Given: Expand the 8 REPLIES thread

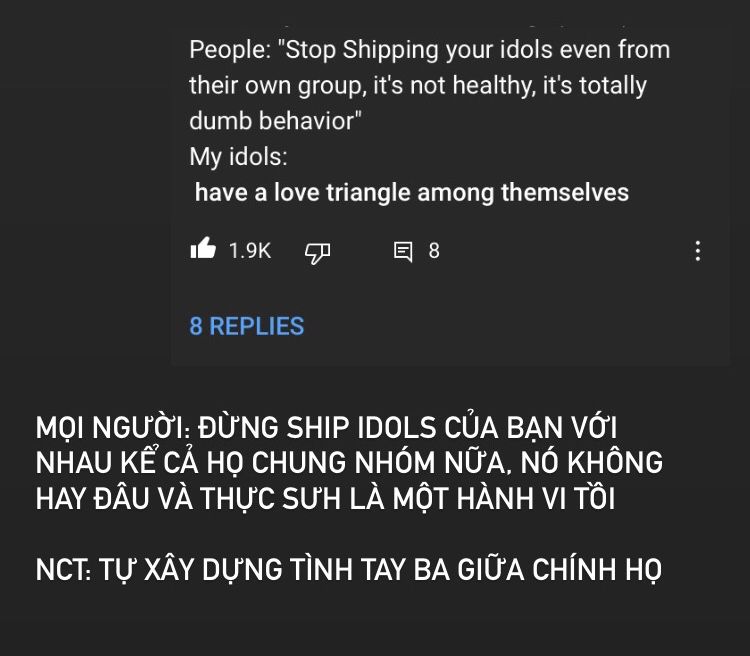Looking at the screenshot, I should (247, 326).
